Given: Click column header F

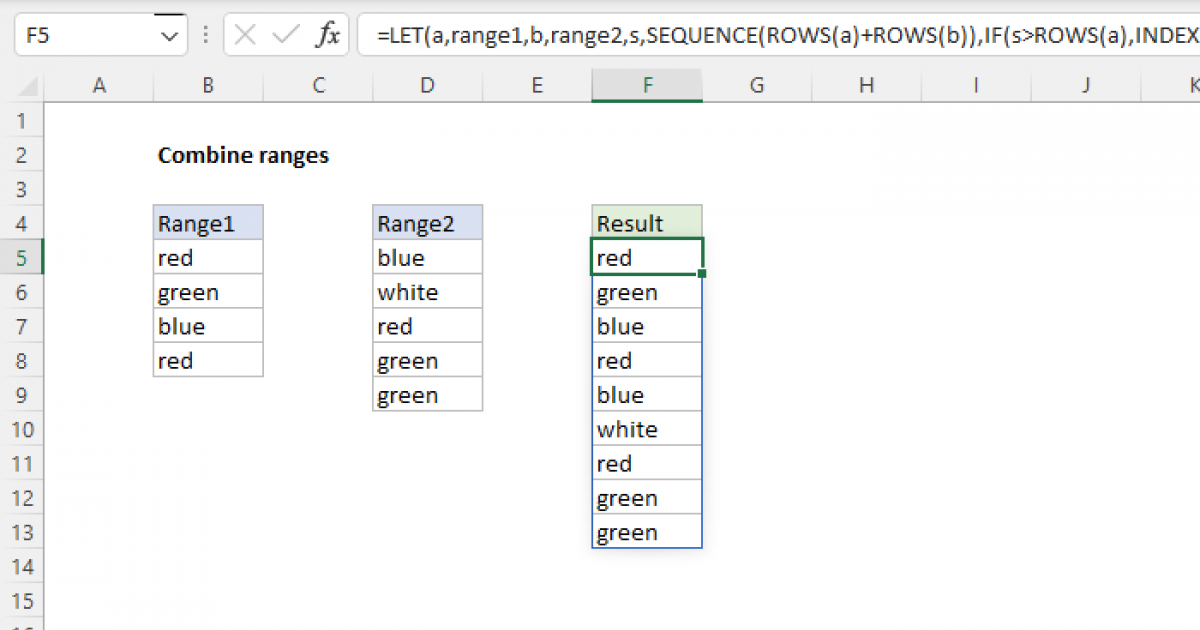Looking at the screenshot, I should [x=646, y=86].
